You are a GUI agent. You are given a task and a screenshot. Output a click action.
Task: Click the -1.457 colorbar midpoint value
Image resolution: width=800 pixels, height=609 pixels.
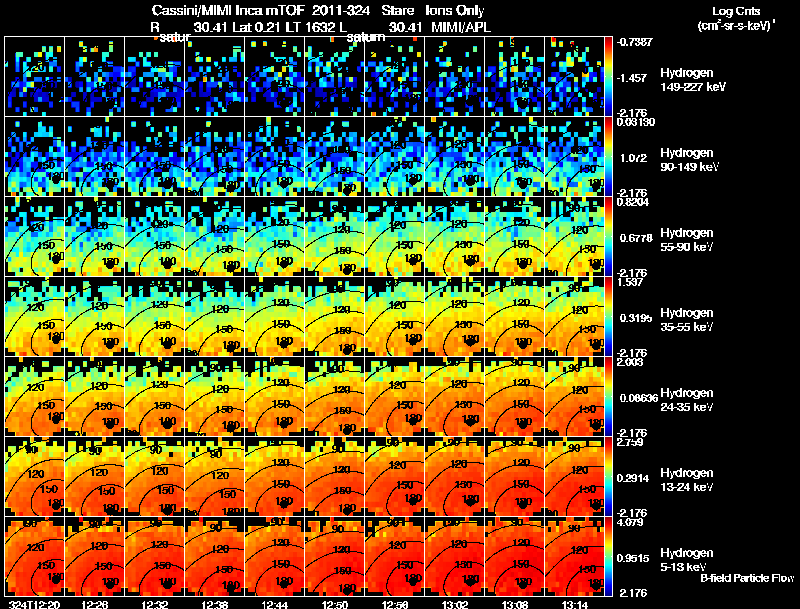632,78
